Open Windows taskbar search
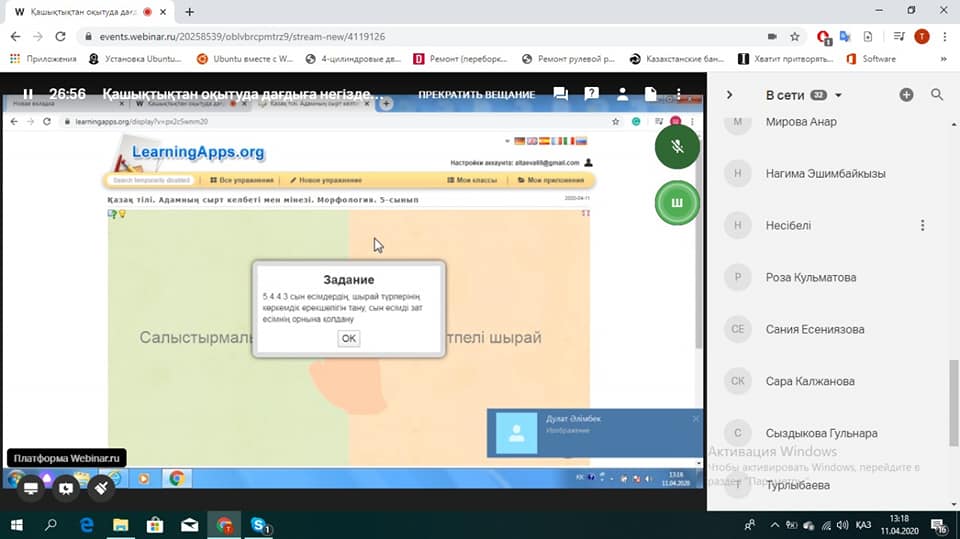Viewport: 960px width, 539px height. 51,525
